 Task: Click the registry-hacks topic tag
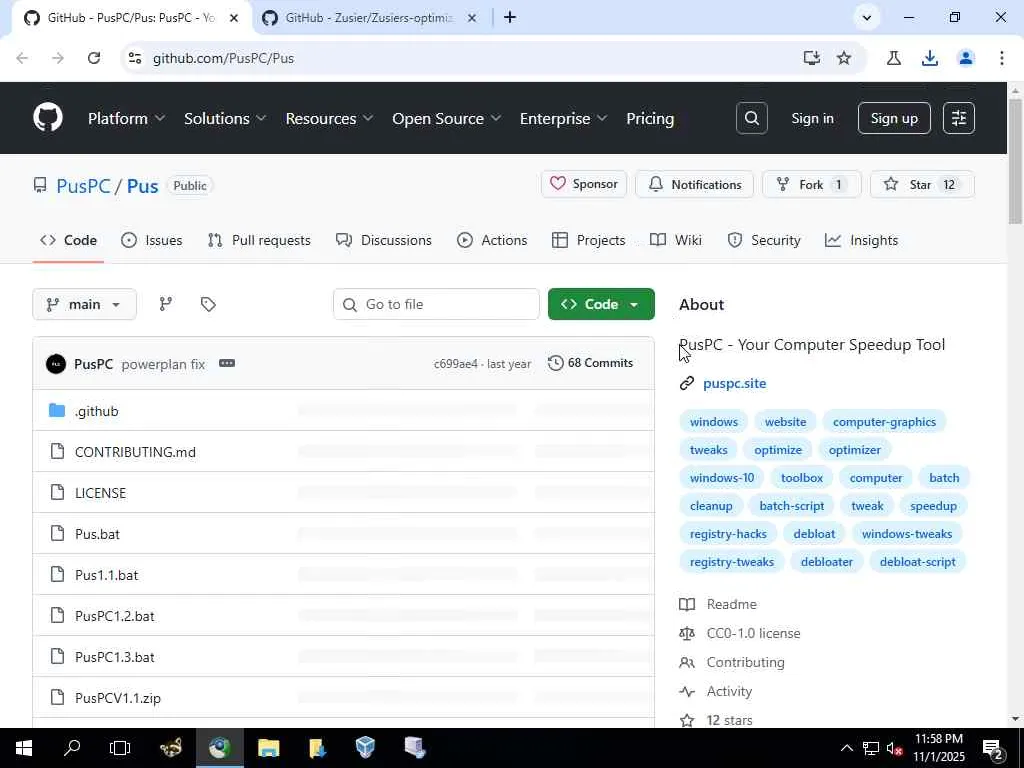coord(728,534)
